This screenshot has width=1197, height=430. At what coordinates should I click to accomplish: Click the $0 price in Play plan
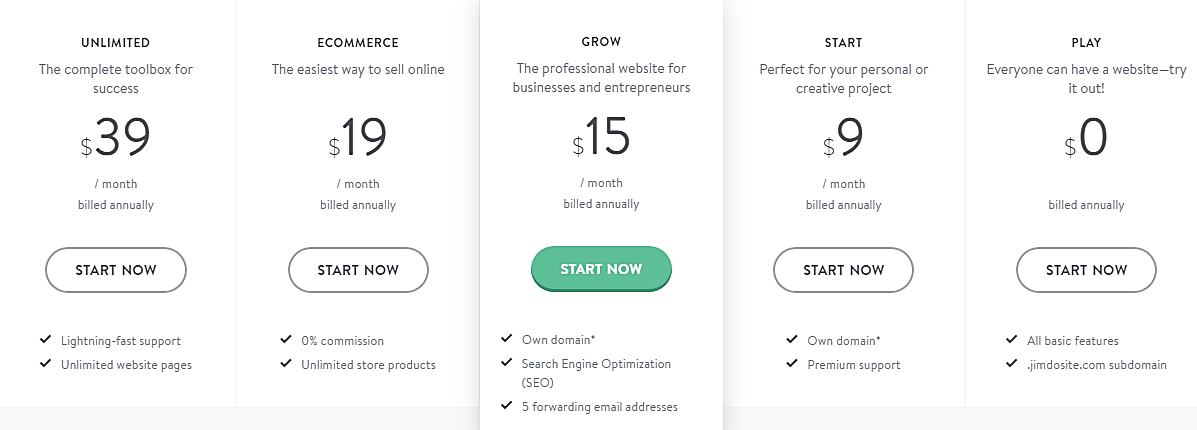coord(1086,139)
